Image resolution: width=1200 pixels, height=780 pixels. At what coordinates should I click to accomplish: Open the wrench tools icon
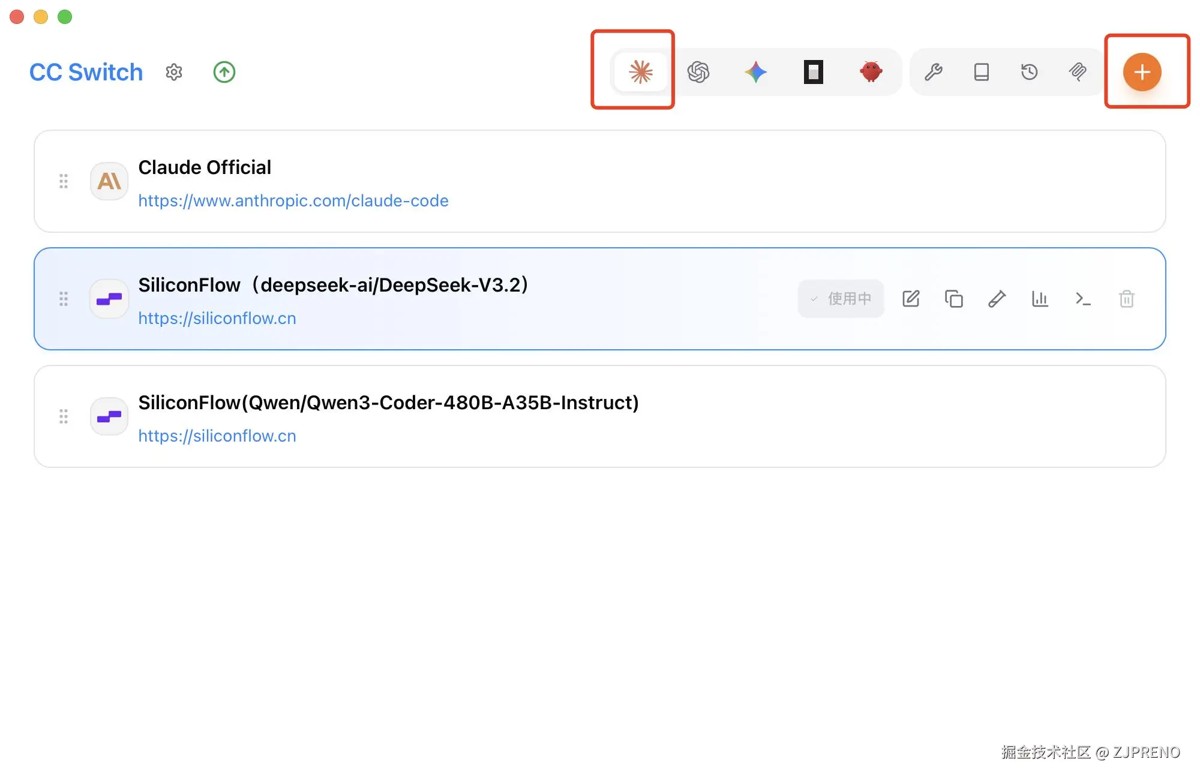(x=933, y=72)
